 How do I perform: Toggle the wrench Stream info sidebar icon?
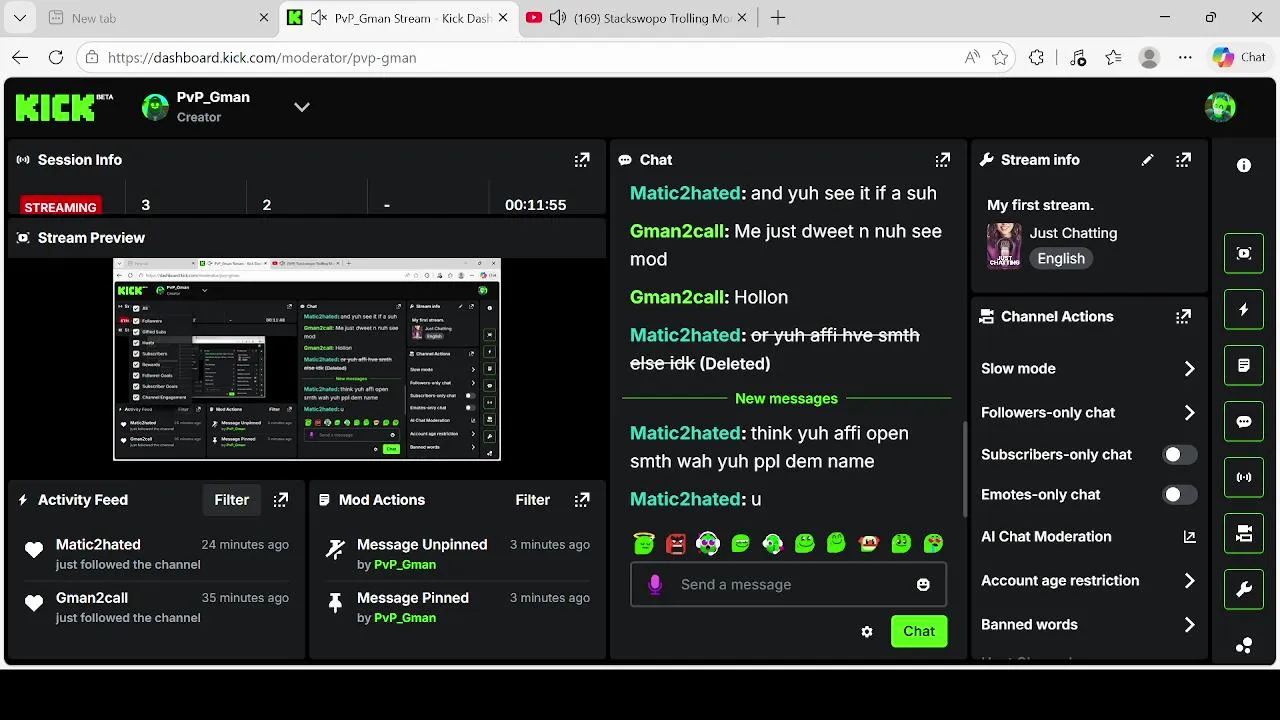1244,589
